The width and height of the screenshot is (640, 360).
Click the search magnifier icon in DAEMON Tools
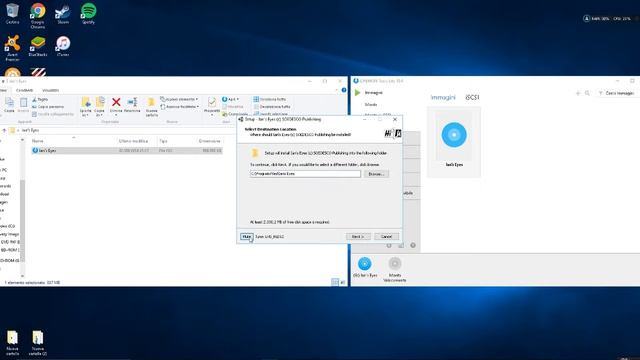587,93
